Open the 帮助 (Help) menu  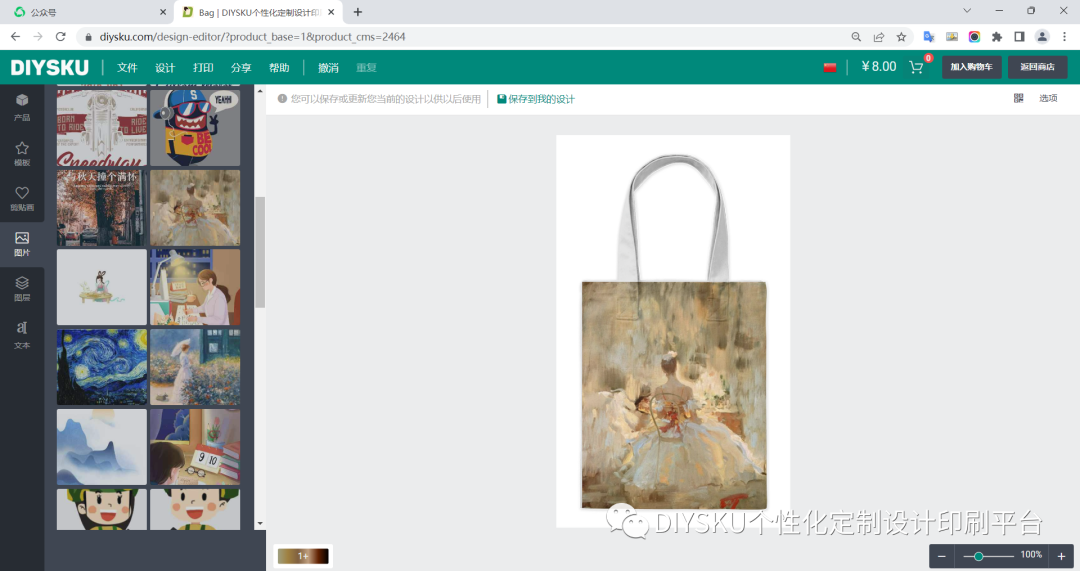[x=279, y=68]
